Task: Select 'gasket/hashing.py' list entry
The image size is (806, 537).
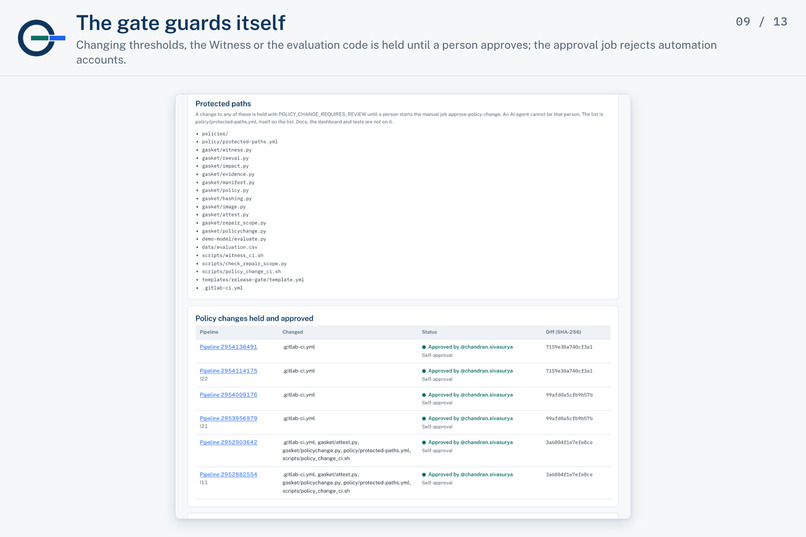Action: pyautogui.click(x=227, y=198)
